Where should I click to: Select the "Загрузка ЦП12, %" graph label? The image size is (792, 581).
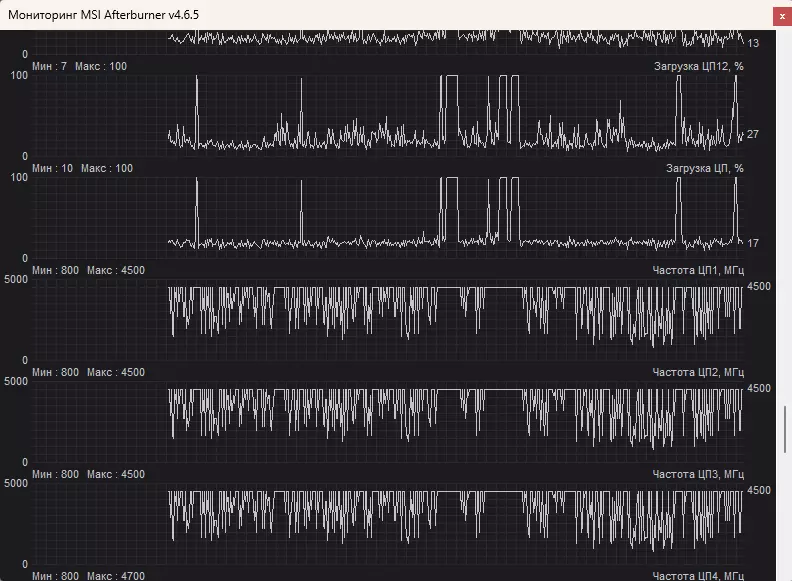tap(697, 66)
